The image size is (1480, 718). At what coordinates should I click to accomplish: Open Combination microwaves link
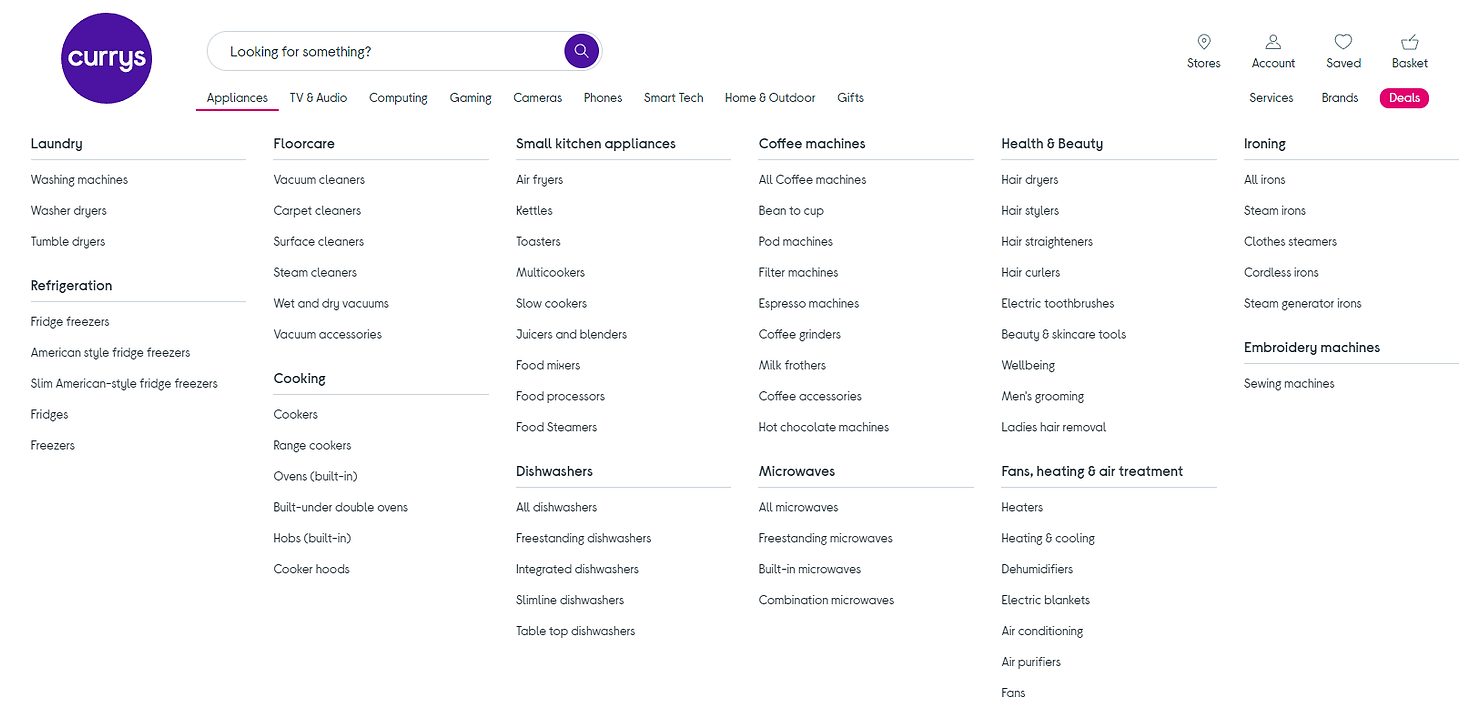point(826,601)
